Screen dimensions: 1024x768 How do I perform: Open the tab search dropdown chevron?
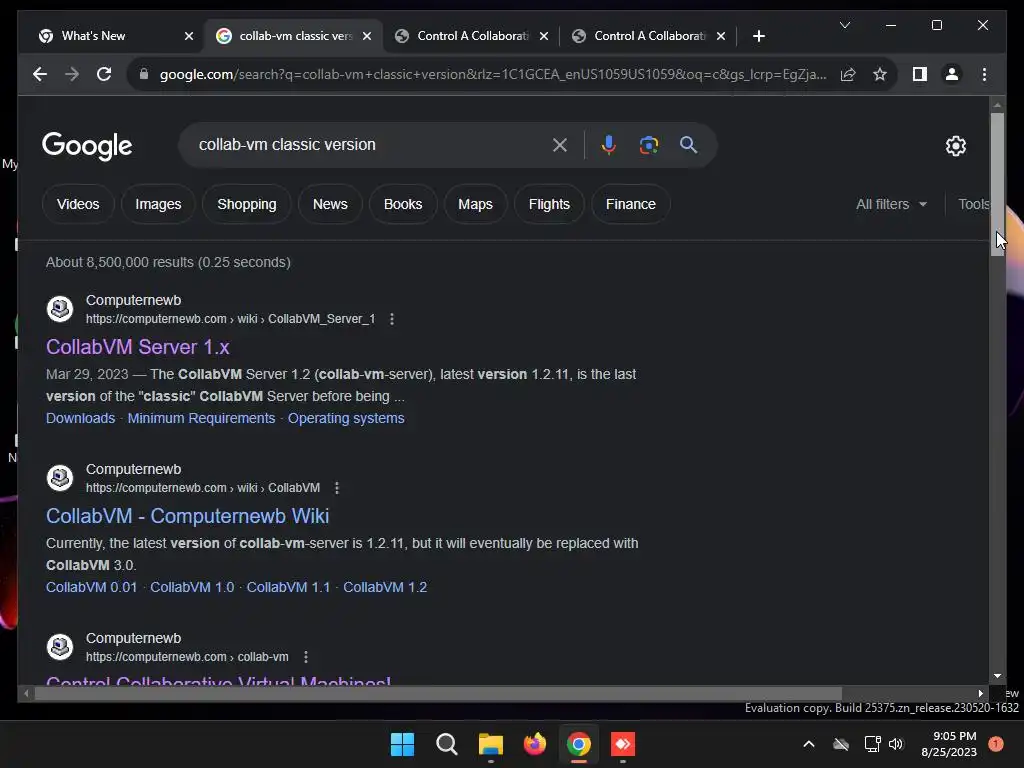point(844,25)
